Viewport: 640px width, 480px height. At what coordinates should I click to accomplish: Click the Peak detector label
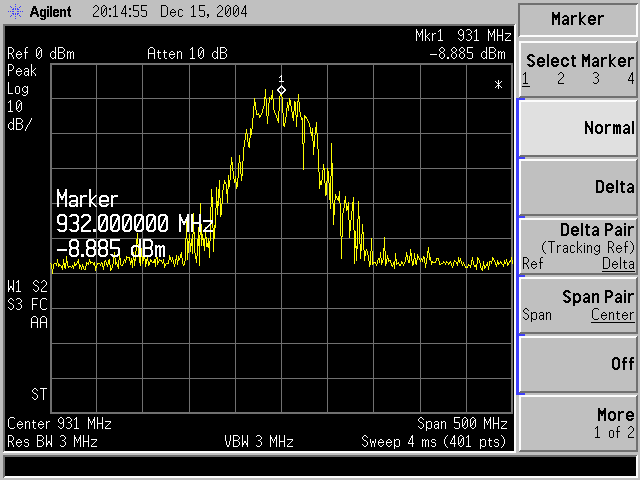click(22, 71)
